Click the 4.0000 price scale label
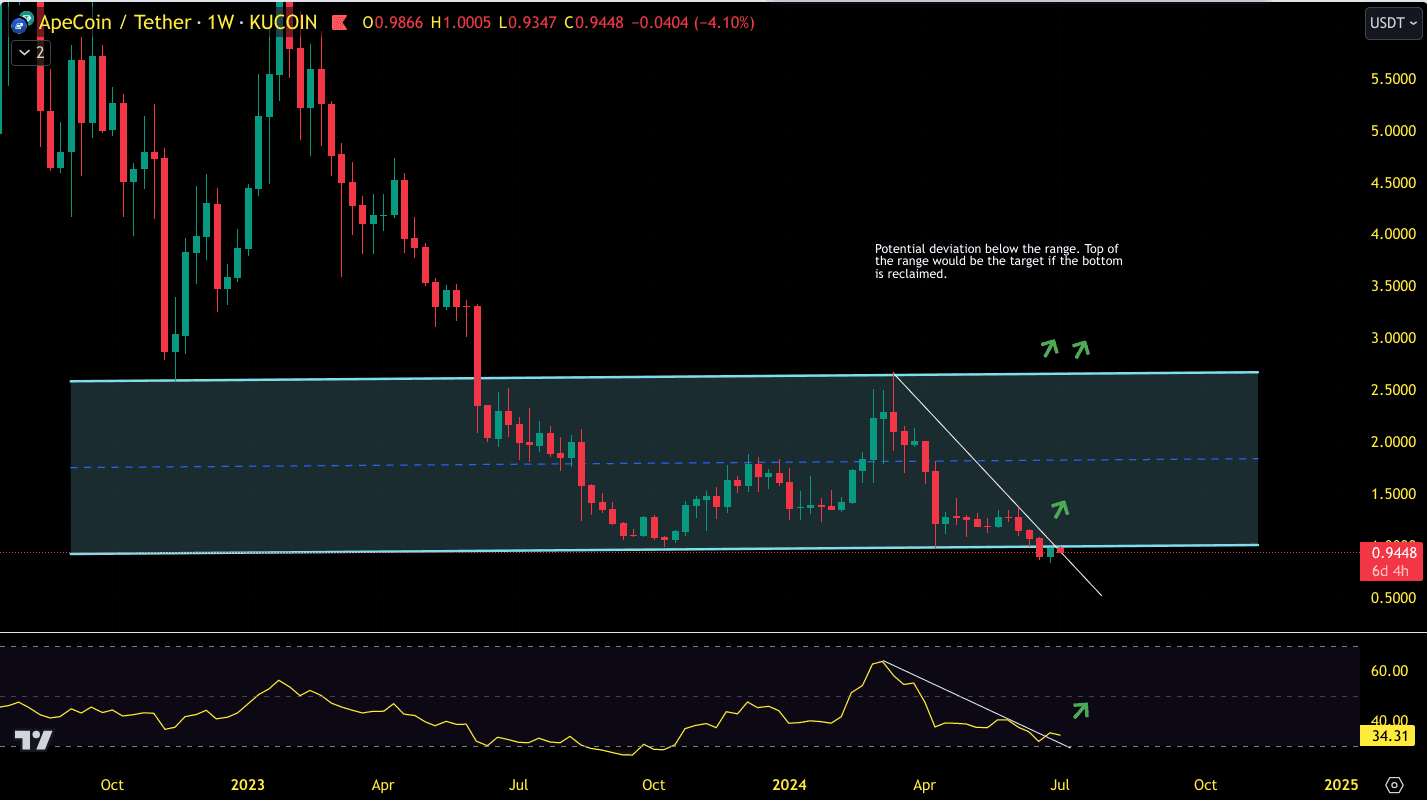The width and height of the screenshot is (1427, 800). [x=1394, y=234]
